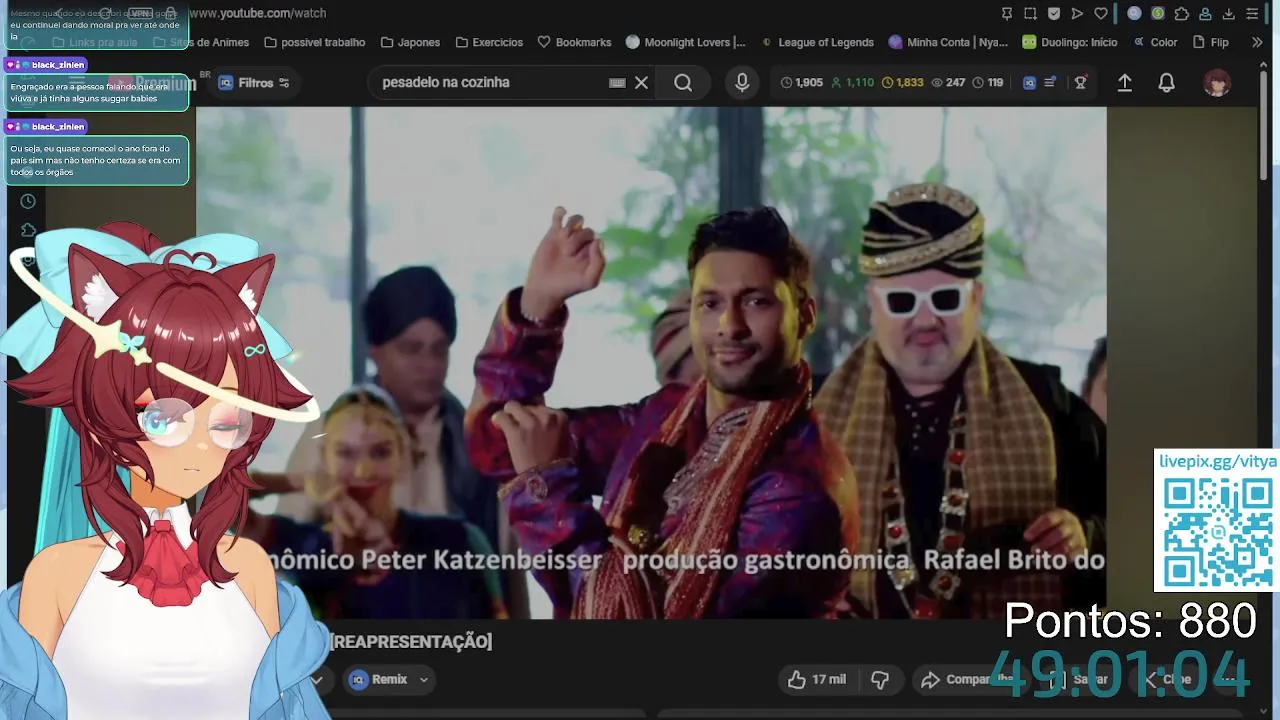
Task: Click the youtube.com/watch address bar
Action: (x=257, y=13)
